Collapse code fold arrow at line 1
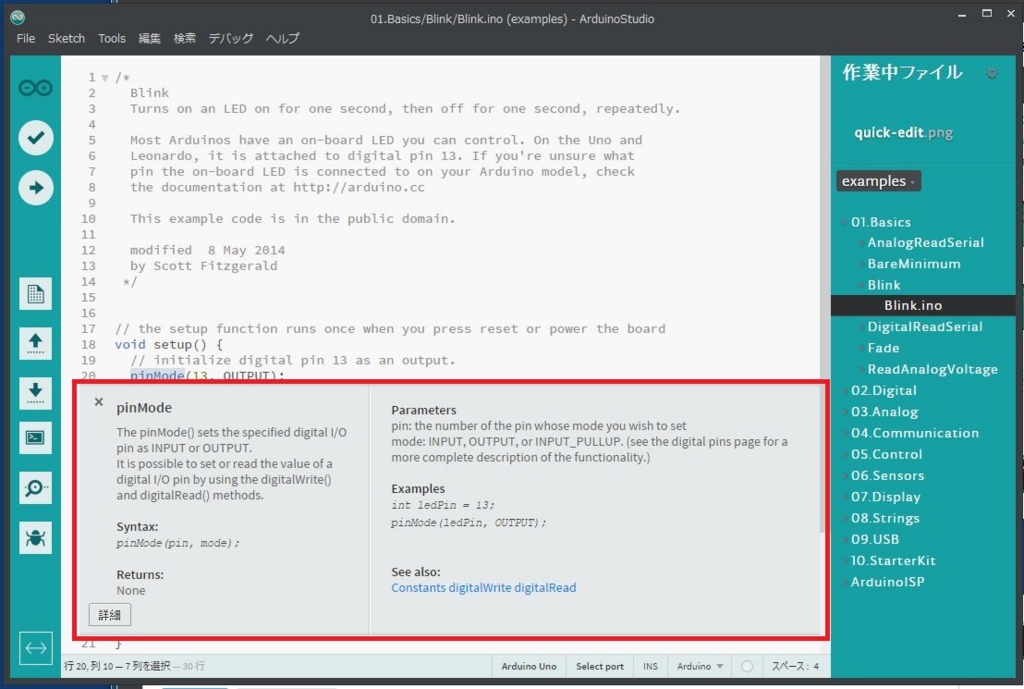 tap(104, 78)
